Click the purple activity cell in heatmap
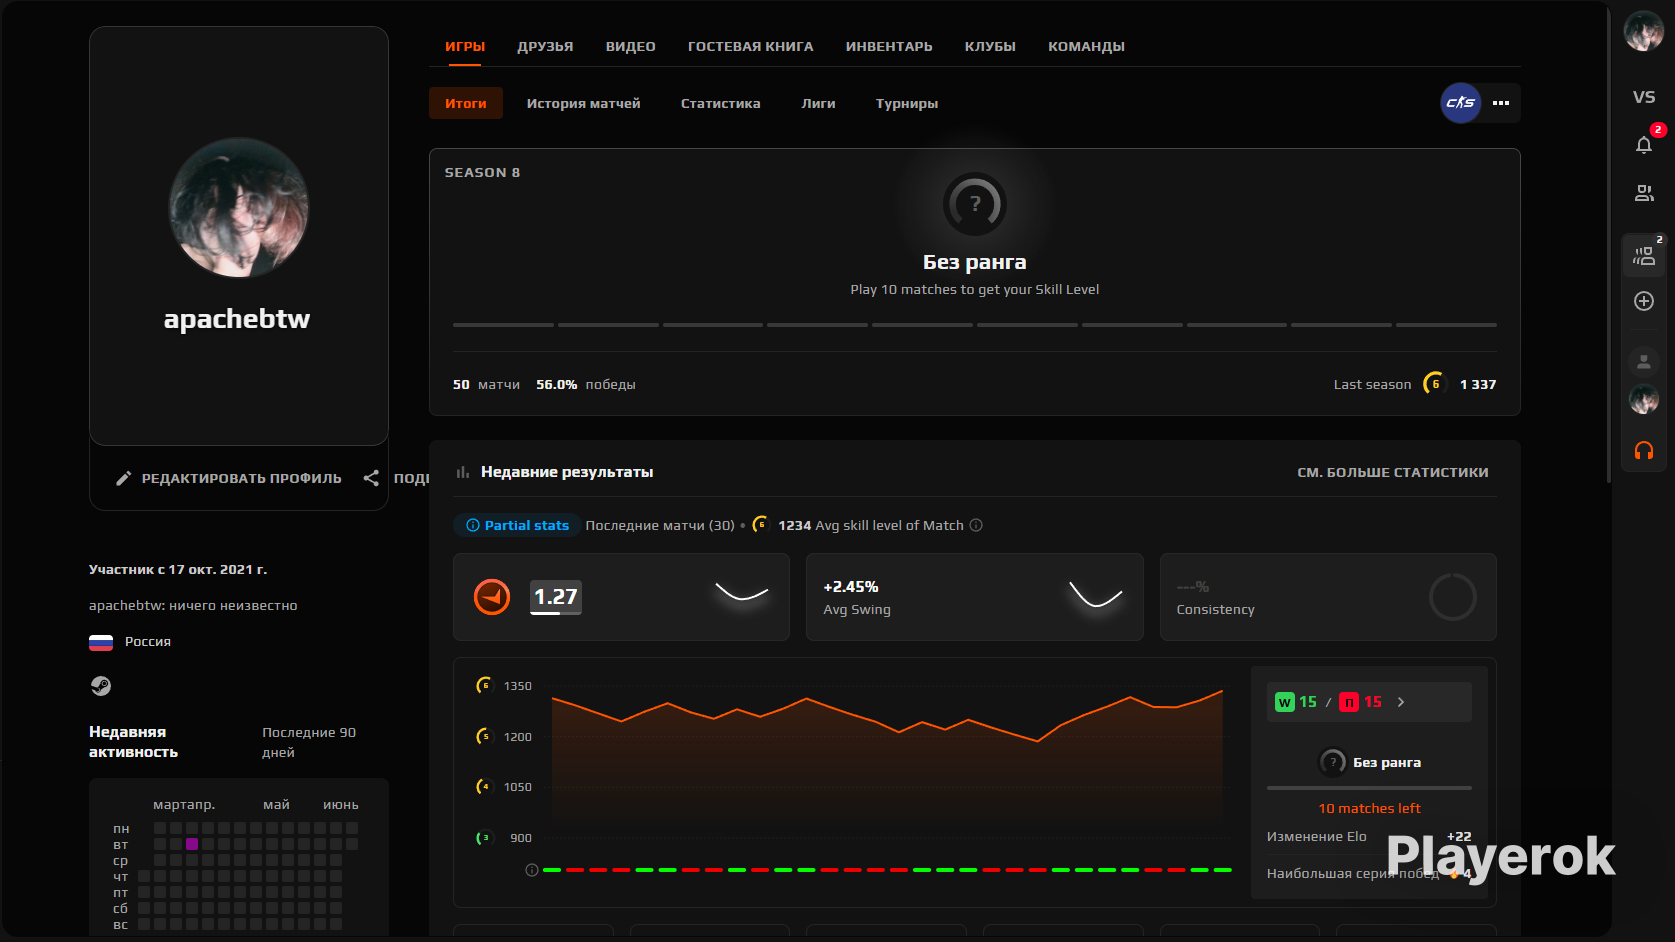The height and width of the screenshot is (942, 1675). point(192,844)
